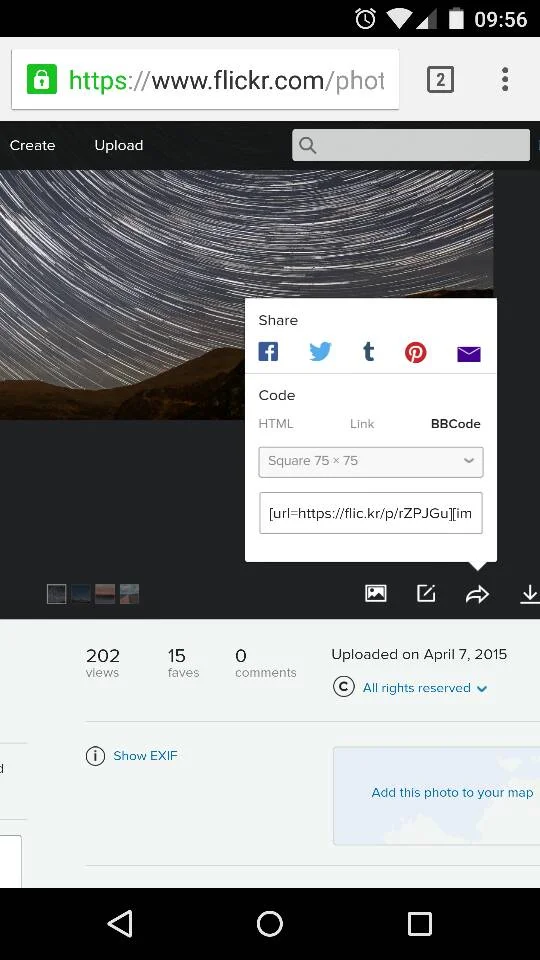
Task: Open the first photostream thumbnail
Action: pyautogui.click(x=57, y=594)
